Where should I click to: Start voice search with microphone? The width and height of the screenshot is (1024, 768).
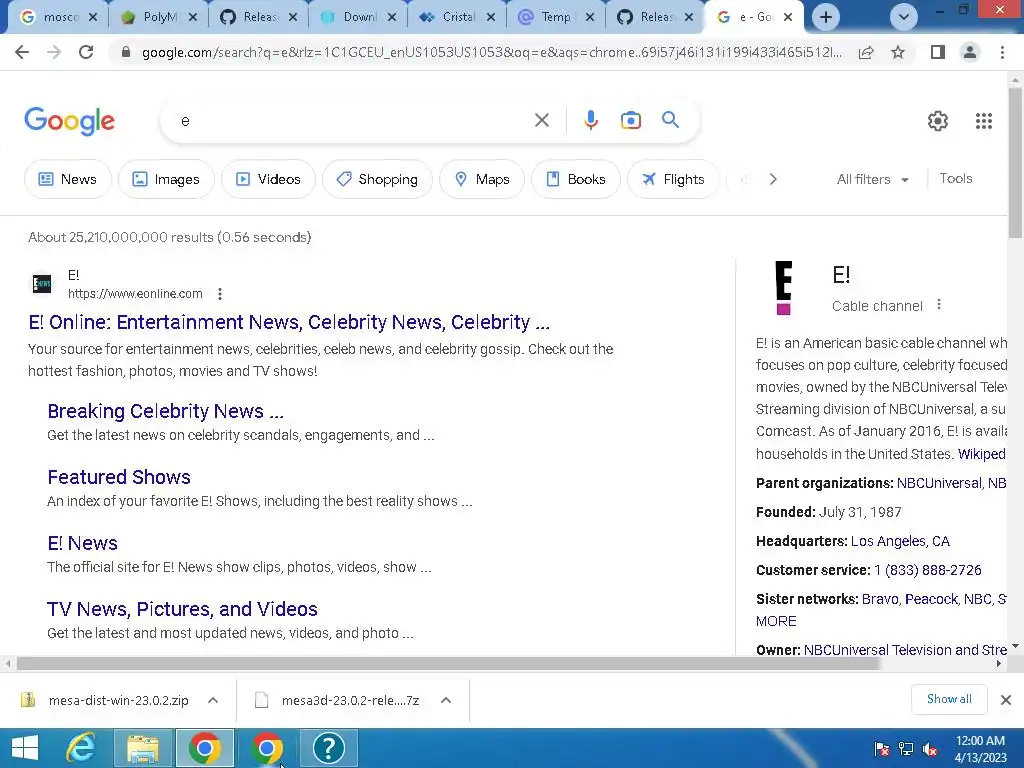click(x=591, y=120)
